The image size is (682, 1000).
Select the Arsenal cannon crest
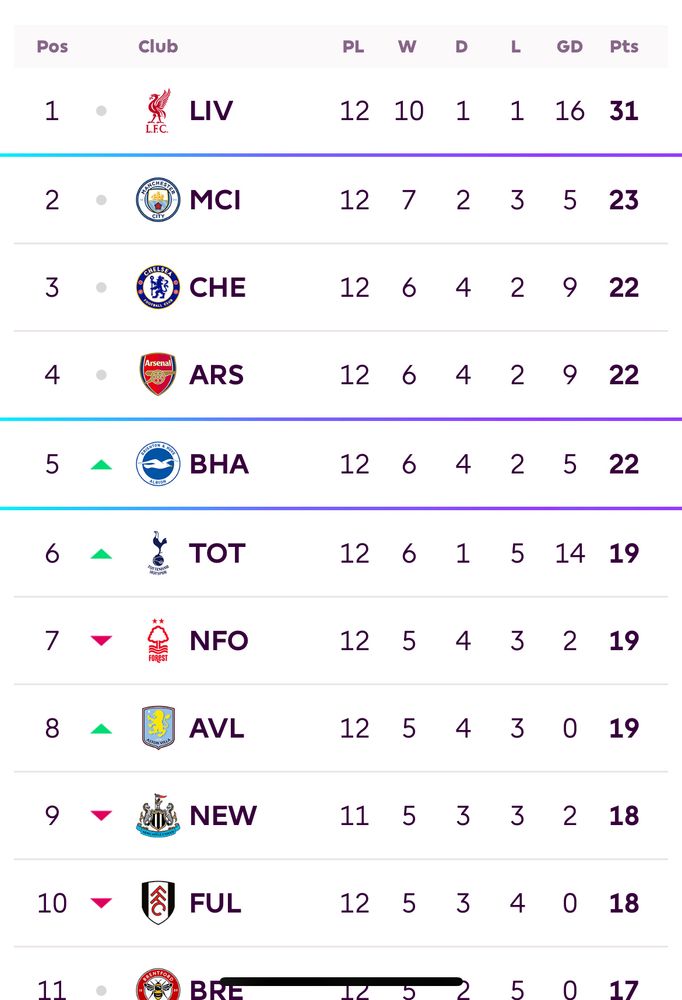pos(158,374)
